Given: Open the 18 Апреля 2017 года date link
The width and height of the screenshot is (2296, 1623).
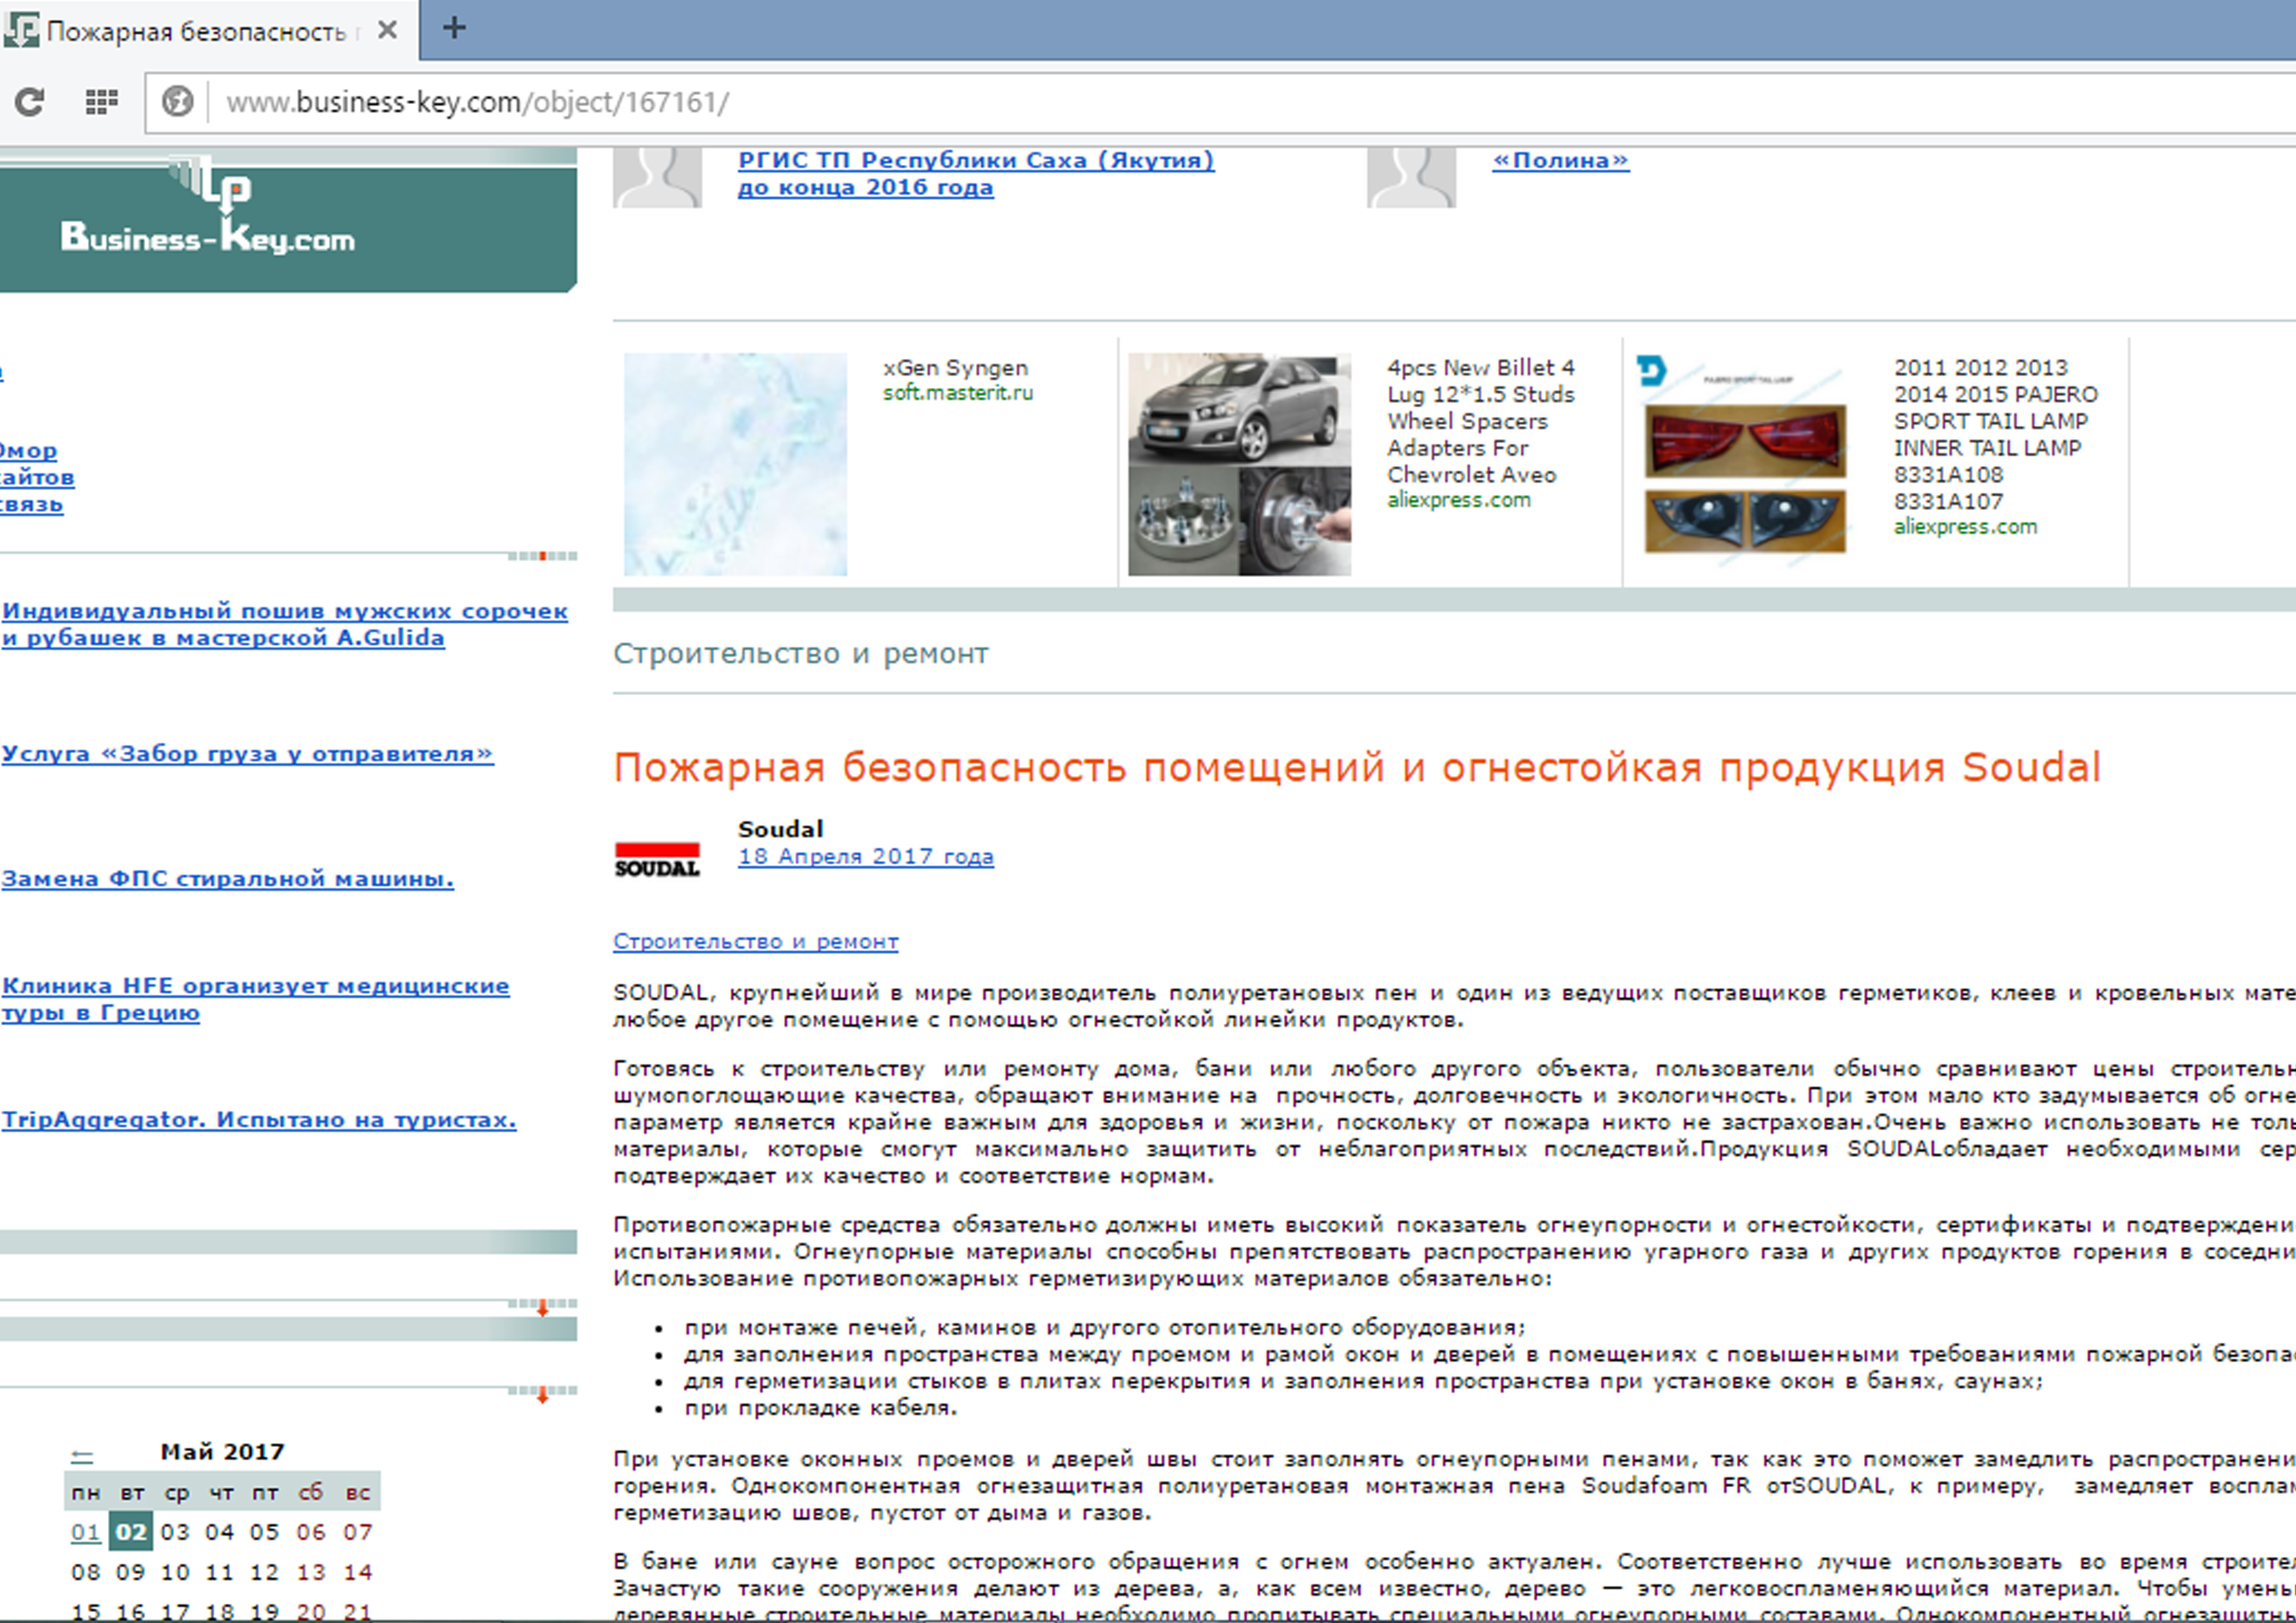Looking at the screenshot, I should point(866,857).
